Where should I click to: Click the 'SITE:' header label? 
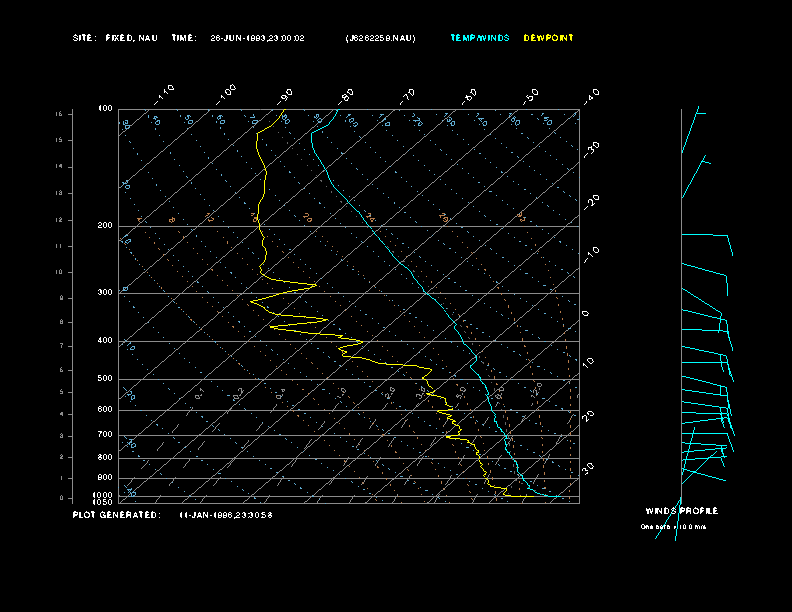[x=84, y=38]
